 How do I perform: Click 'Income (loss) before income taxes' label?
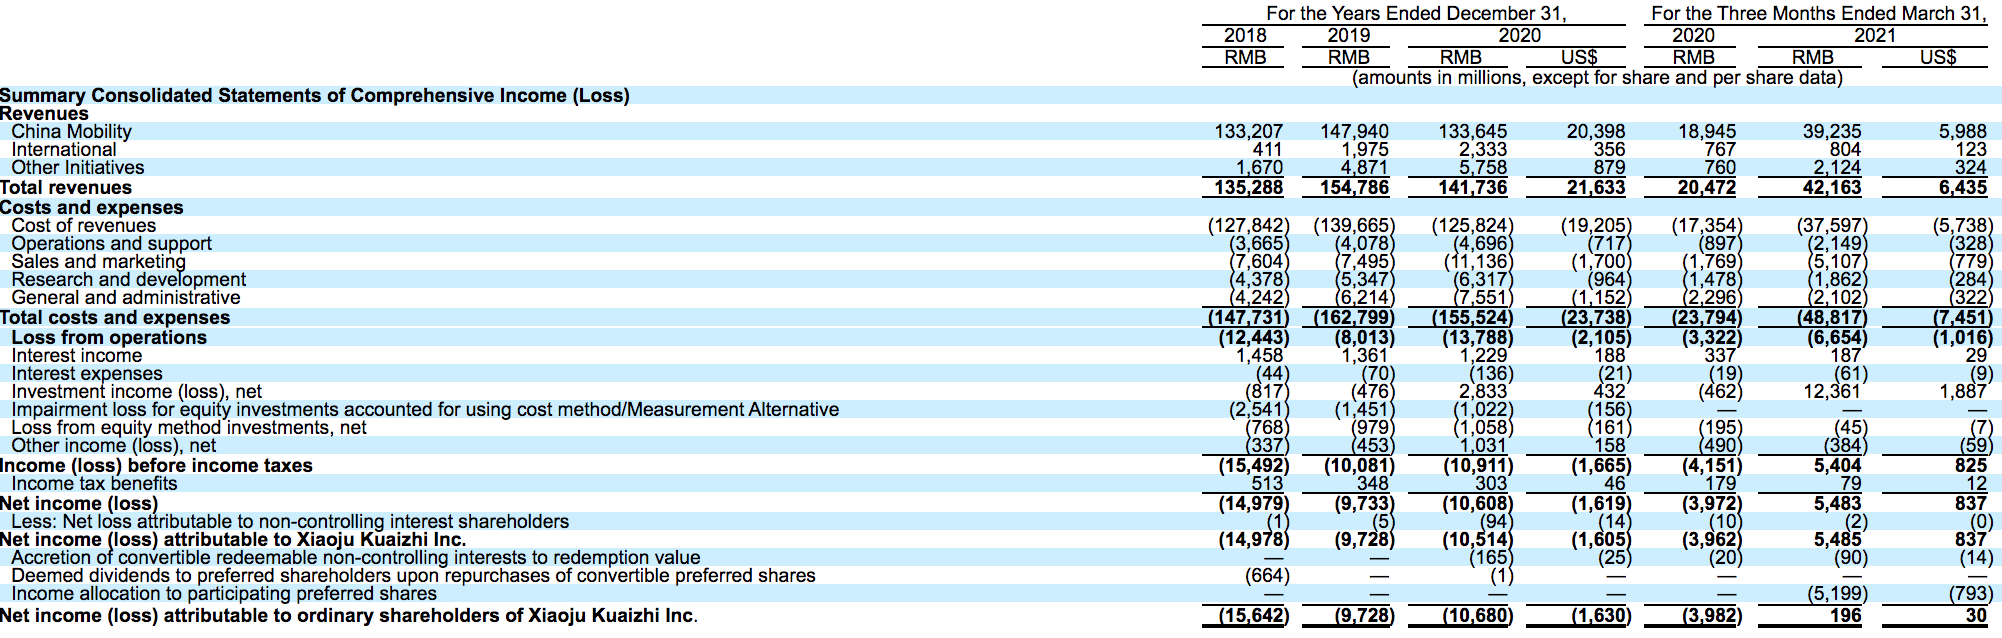click(x=156, y=465)
